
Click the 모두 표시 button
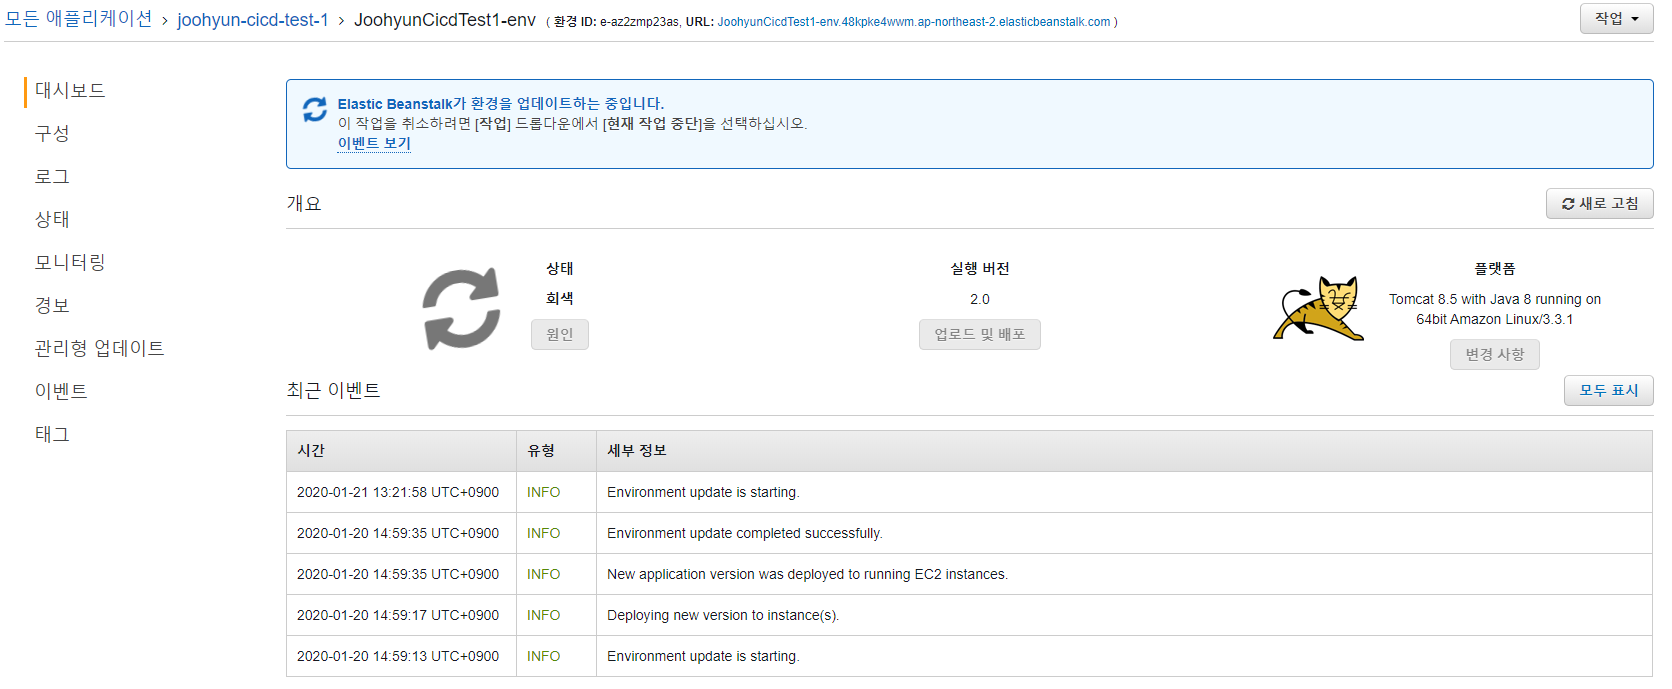(x=1608, y=391)
